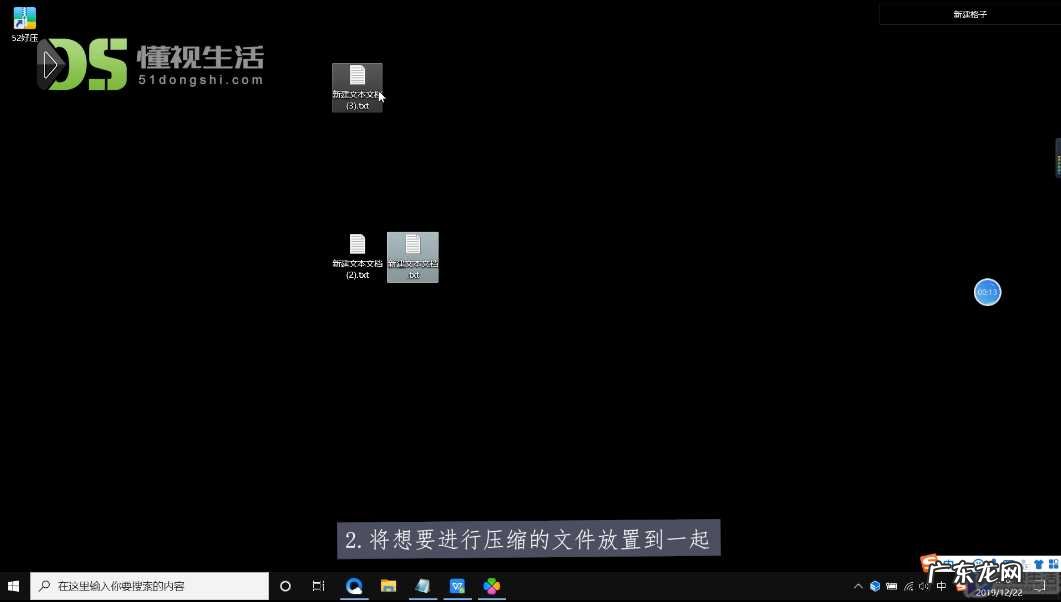Expand the hidden system tray icons
The image size is (1061, 602).
click(x=857, y=586)
